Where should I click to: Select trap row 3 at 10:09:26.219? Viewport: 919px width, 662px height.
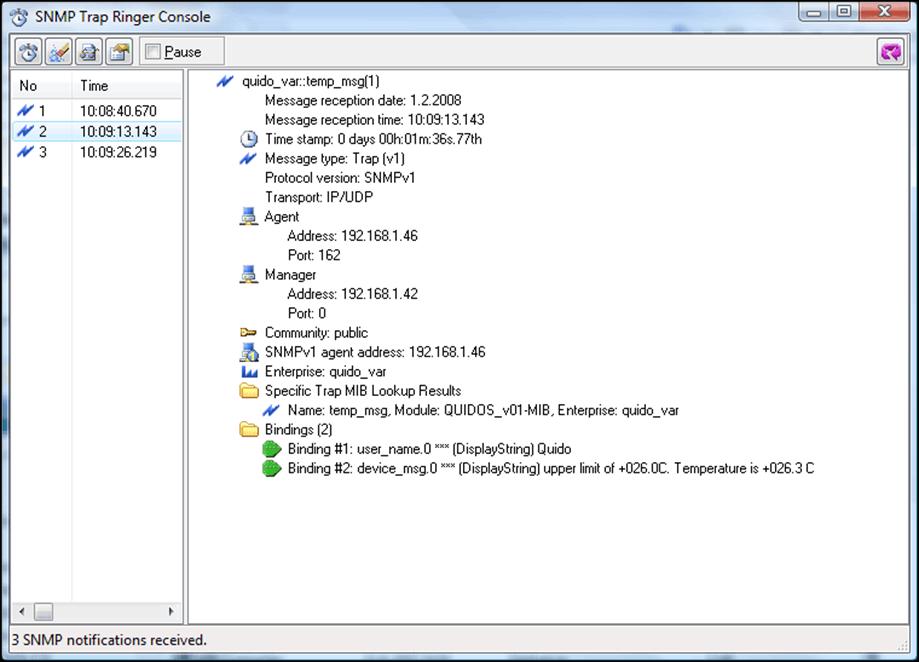coord(97,152)
